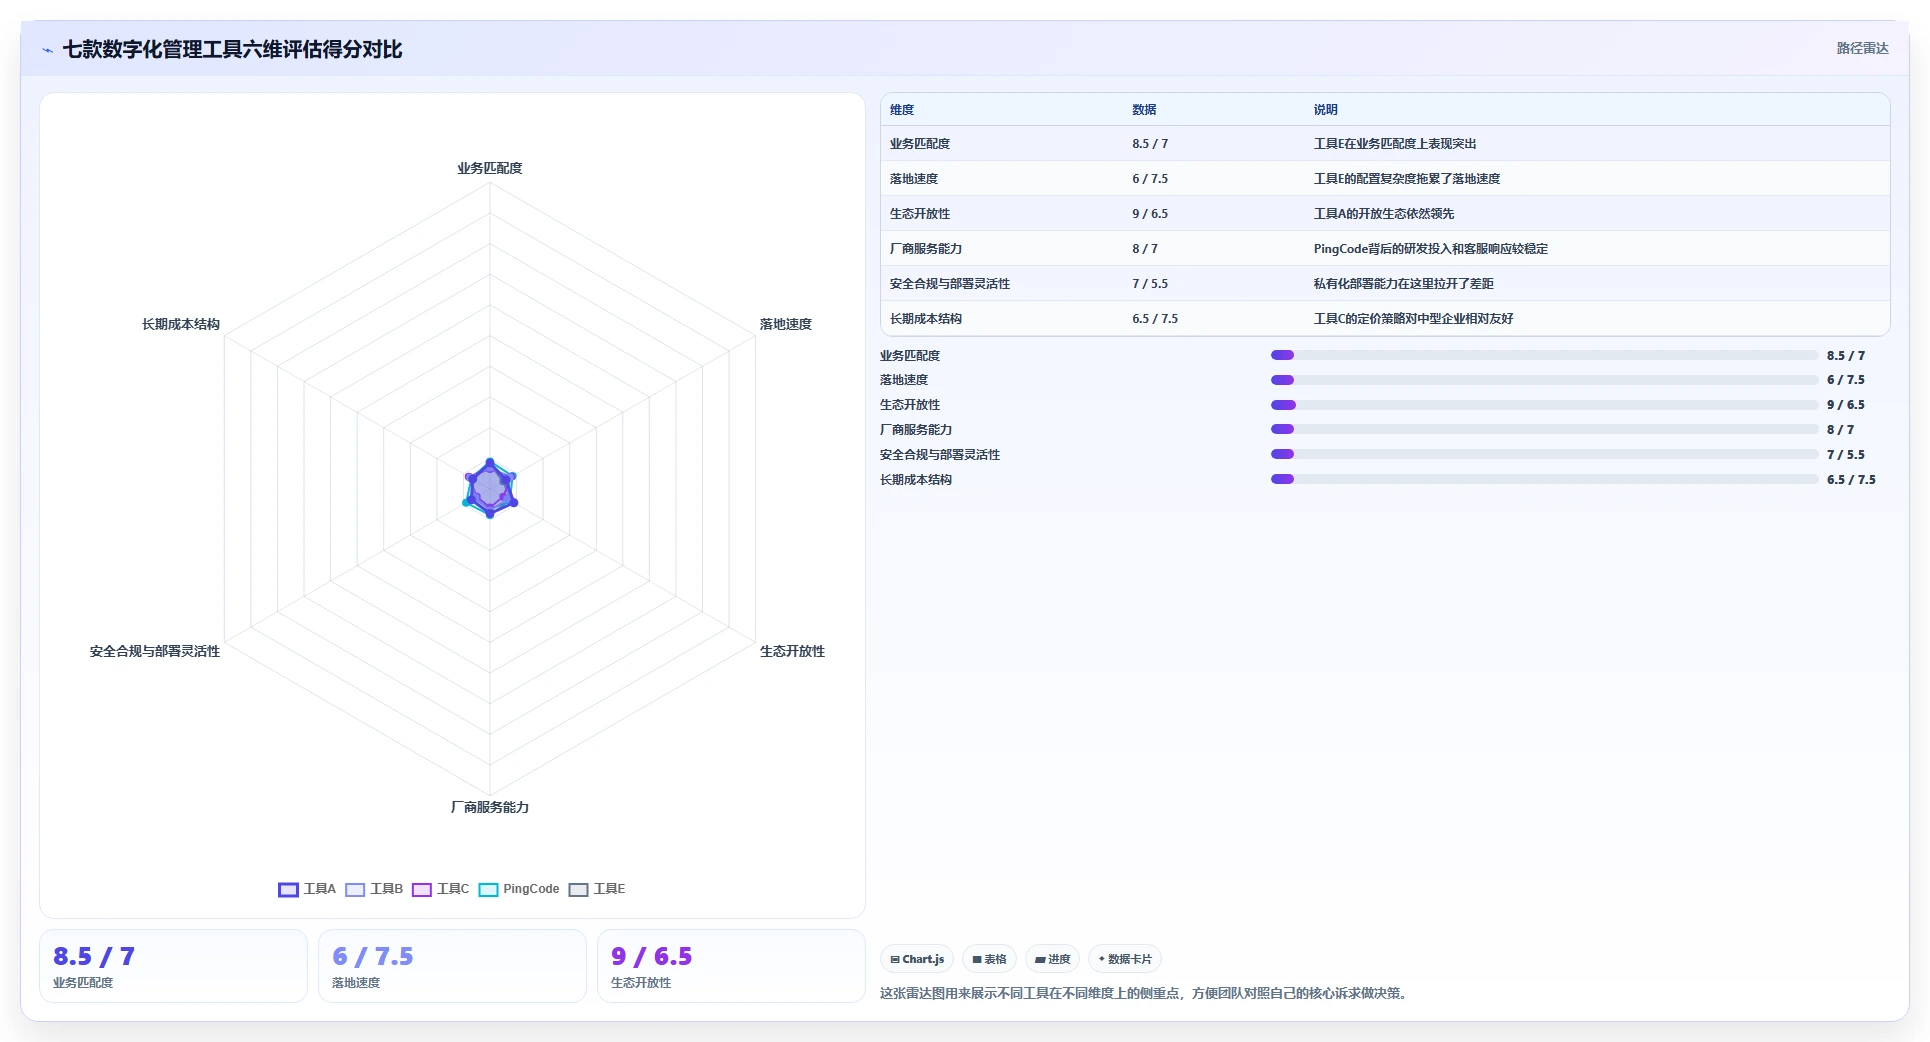Select the 厂商服务能力 progress bar
This screenshot has height=1042, width=1930.
1544,429
